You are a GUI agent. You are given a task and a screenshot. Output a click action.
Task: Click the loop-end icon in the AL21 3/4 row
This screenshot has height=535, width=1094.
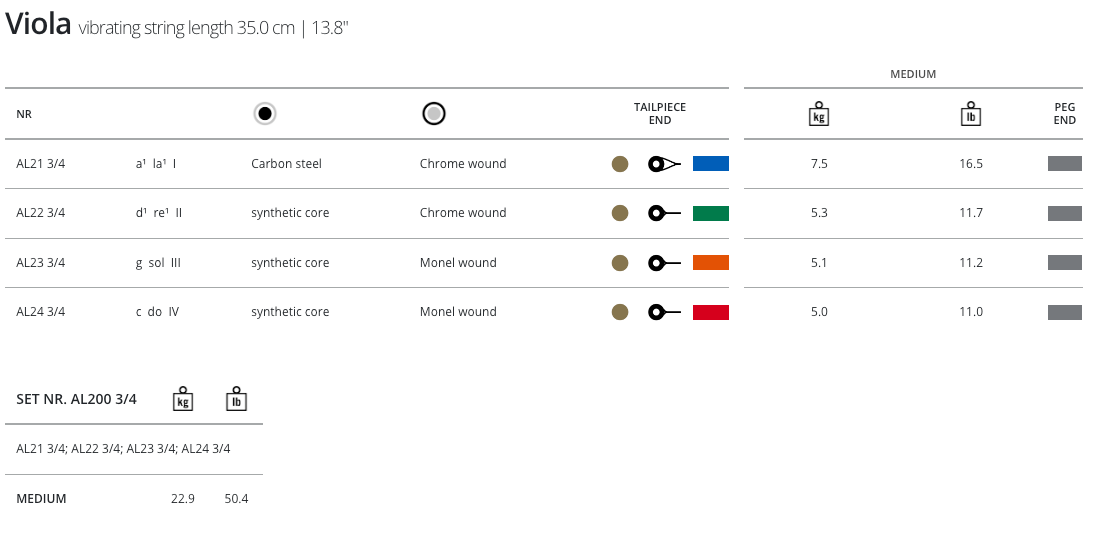[664, 164]
